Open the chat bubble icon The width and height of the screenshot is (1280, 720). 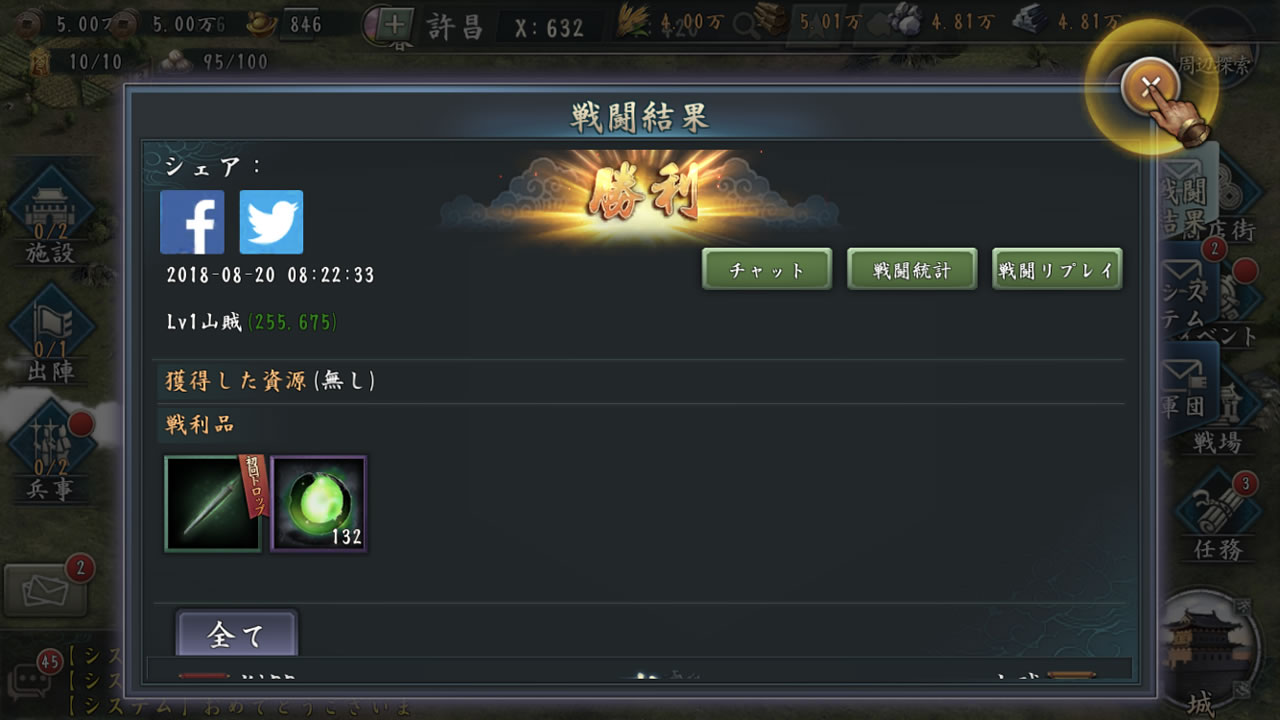click(x=27, y=684)
